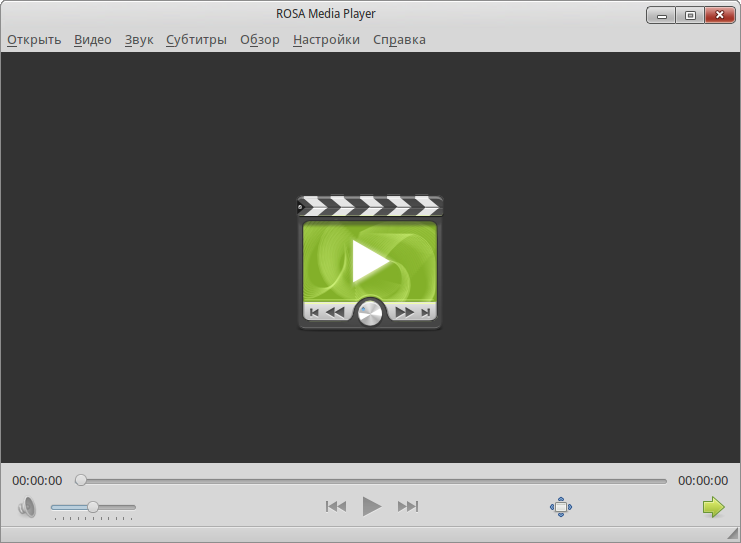Open the Субтитры menu
This screenshot has height=543, width=741.
pos(197,40)
